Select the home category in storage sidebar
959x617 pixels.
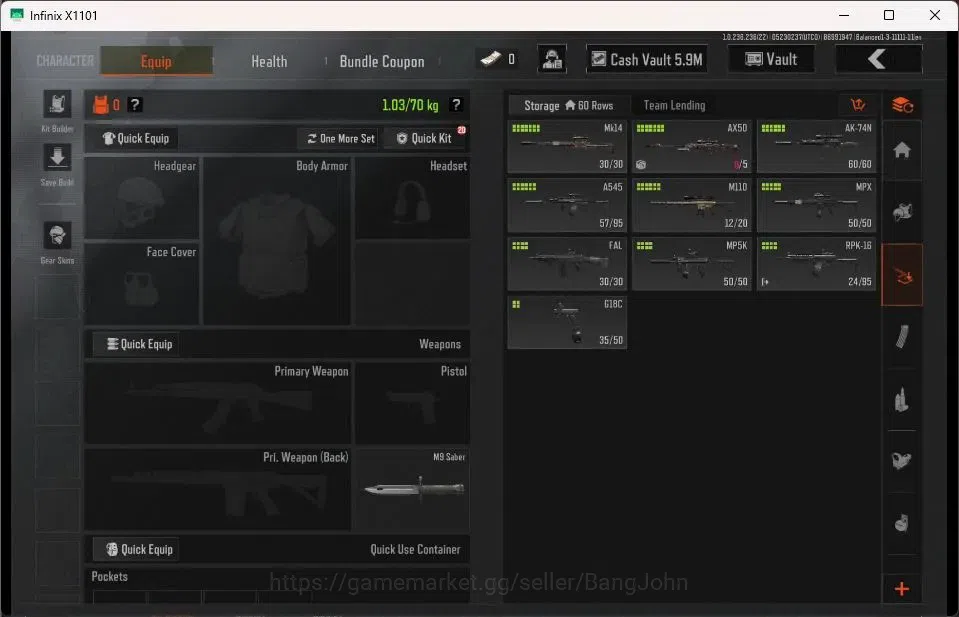[x=902, y=150]
